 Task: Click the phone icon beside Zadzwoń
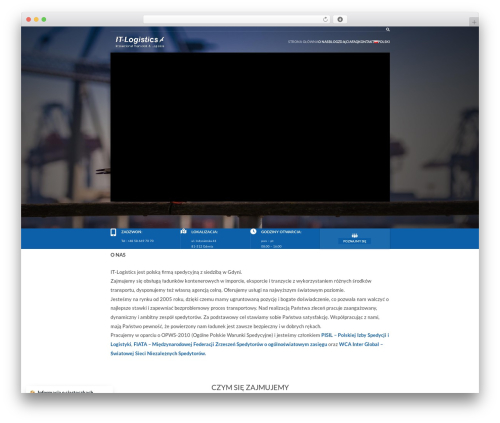click(113, 232)
